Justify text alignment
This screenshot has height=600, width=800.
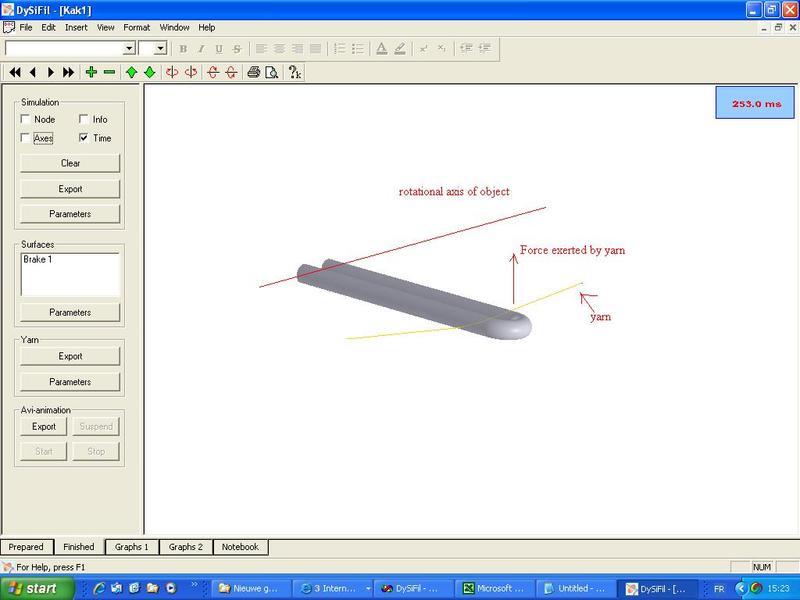coord(315,49)
